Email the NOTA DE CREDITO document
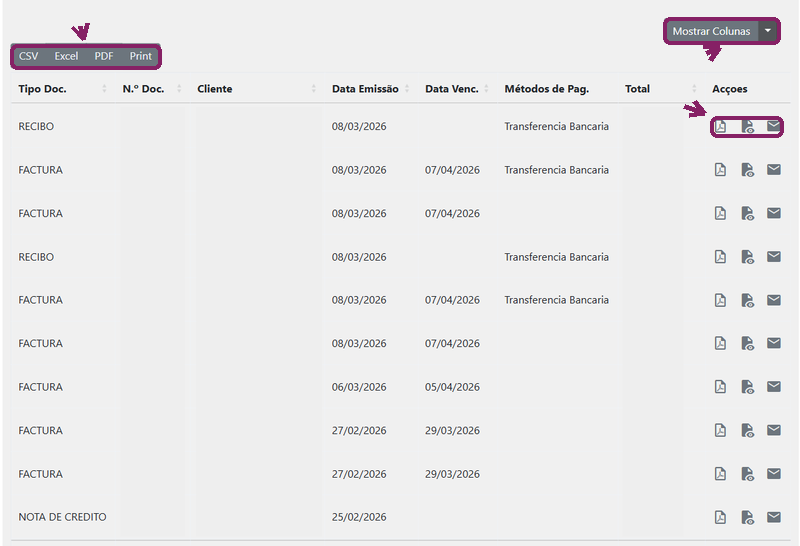 pyautogui.click(x=773, y=517)
